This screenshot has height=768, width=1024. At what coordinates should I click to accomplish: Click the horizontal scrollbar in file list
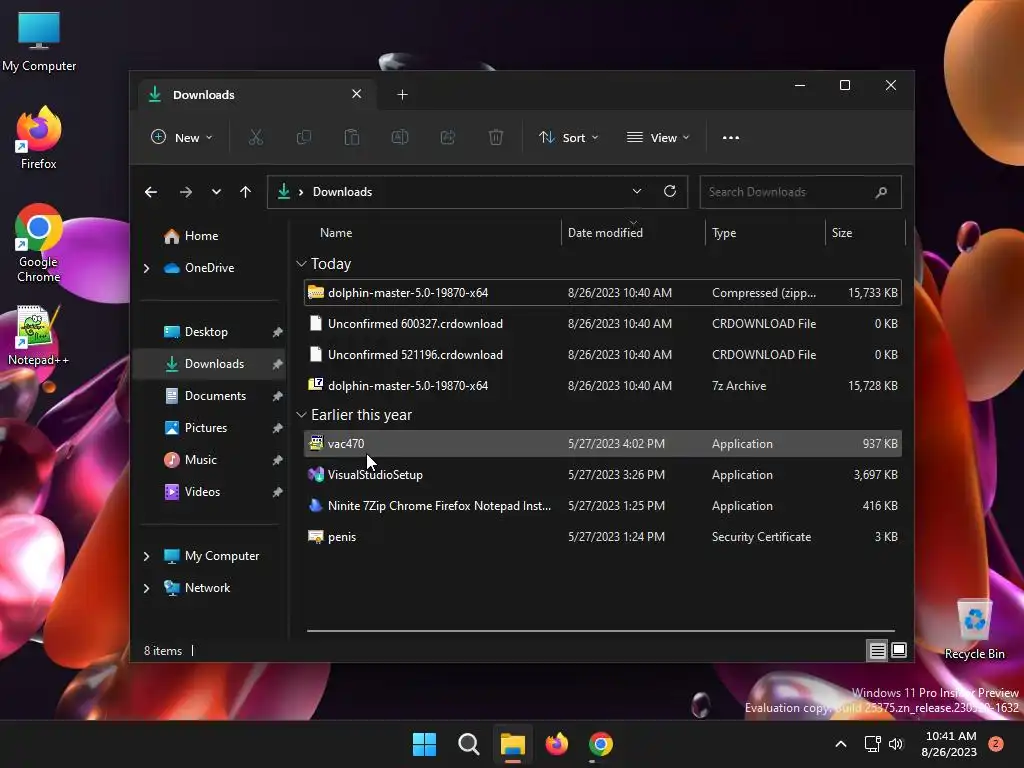click(601, 631)
